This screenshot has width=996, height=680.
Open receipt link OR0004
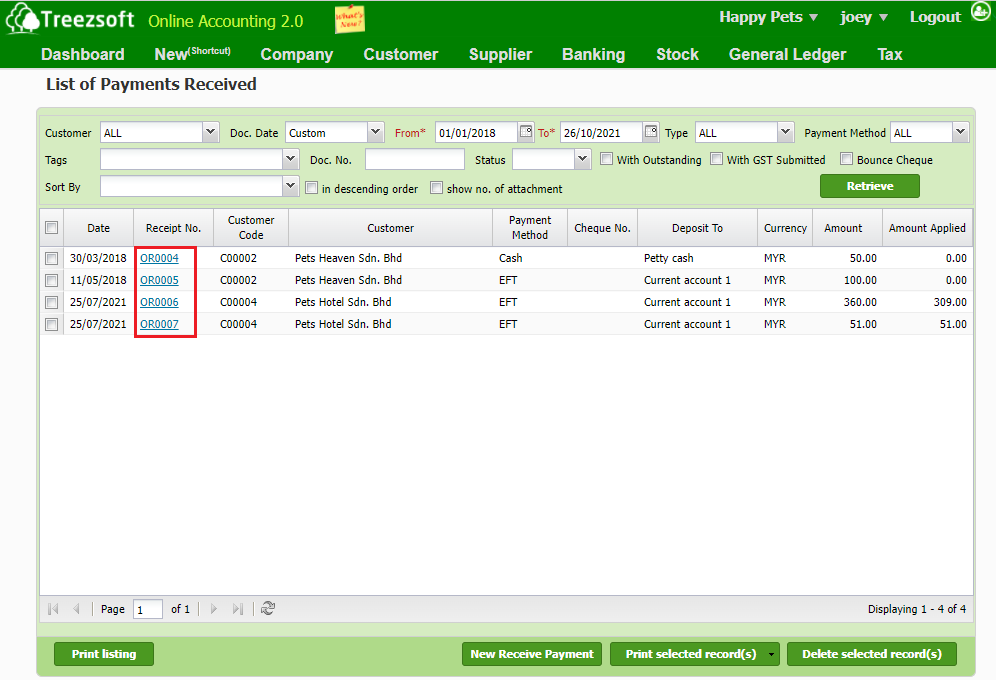point(159,258)
